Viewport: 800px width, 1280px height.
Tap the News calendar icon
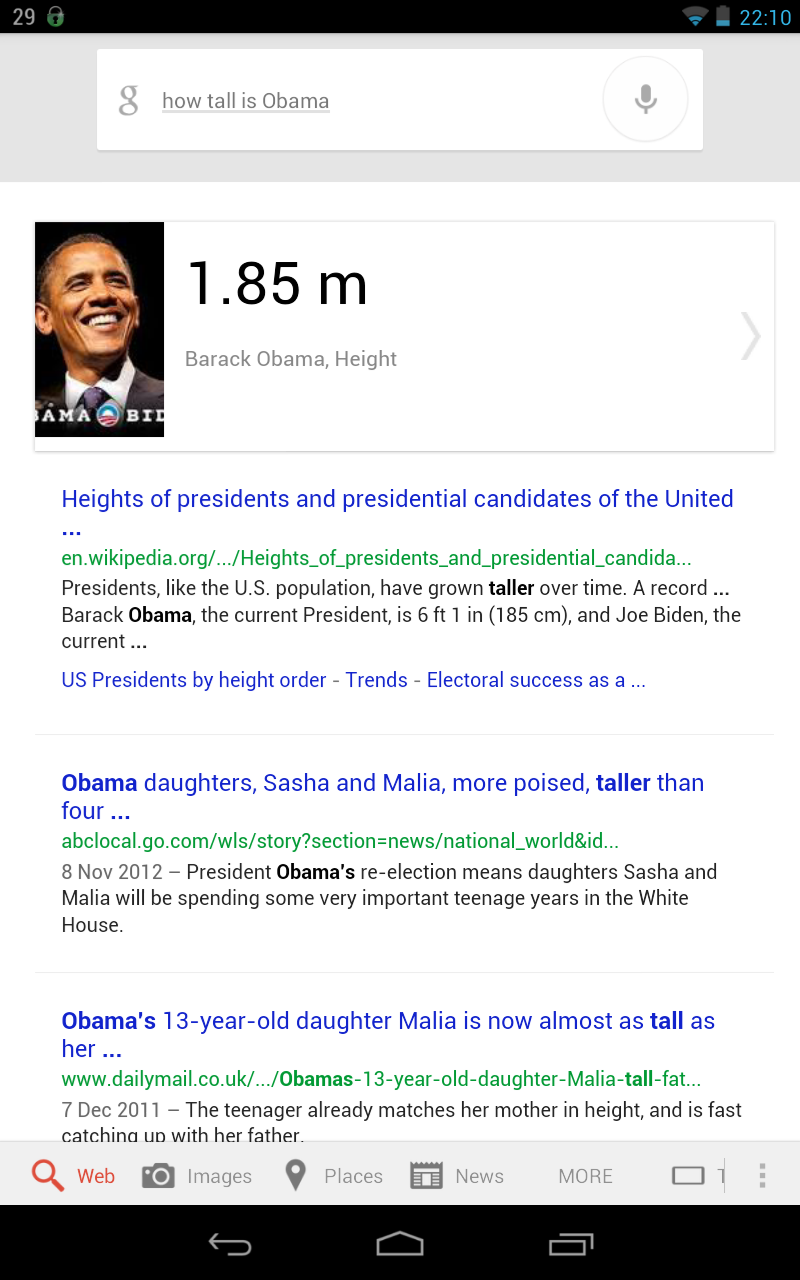tap(426, 1176)
